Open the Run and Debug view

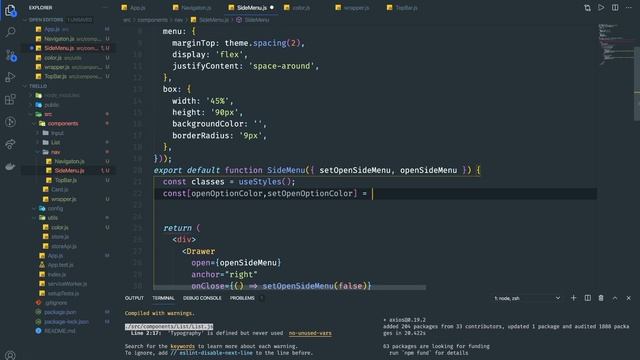click(10, 77)
